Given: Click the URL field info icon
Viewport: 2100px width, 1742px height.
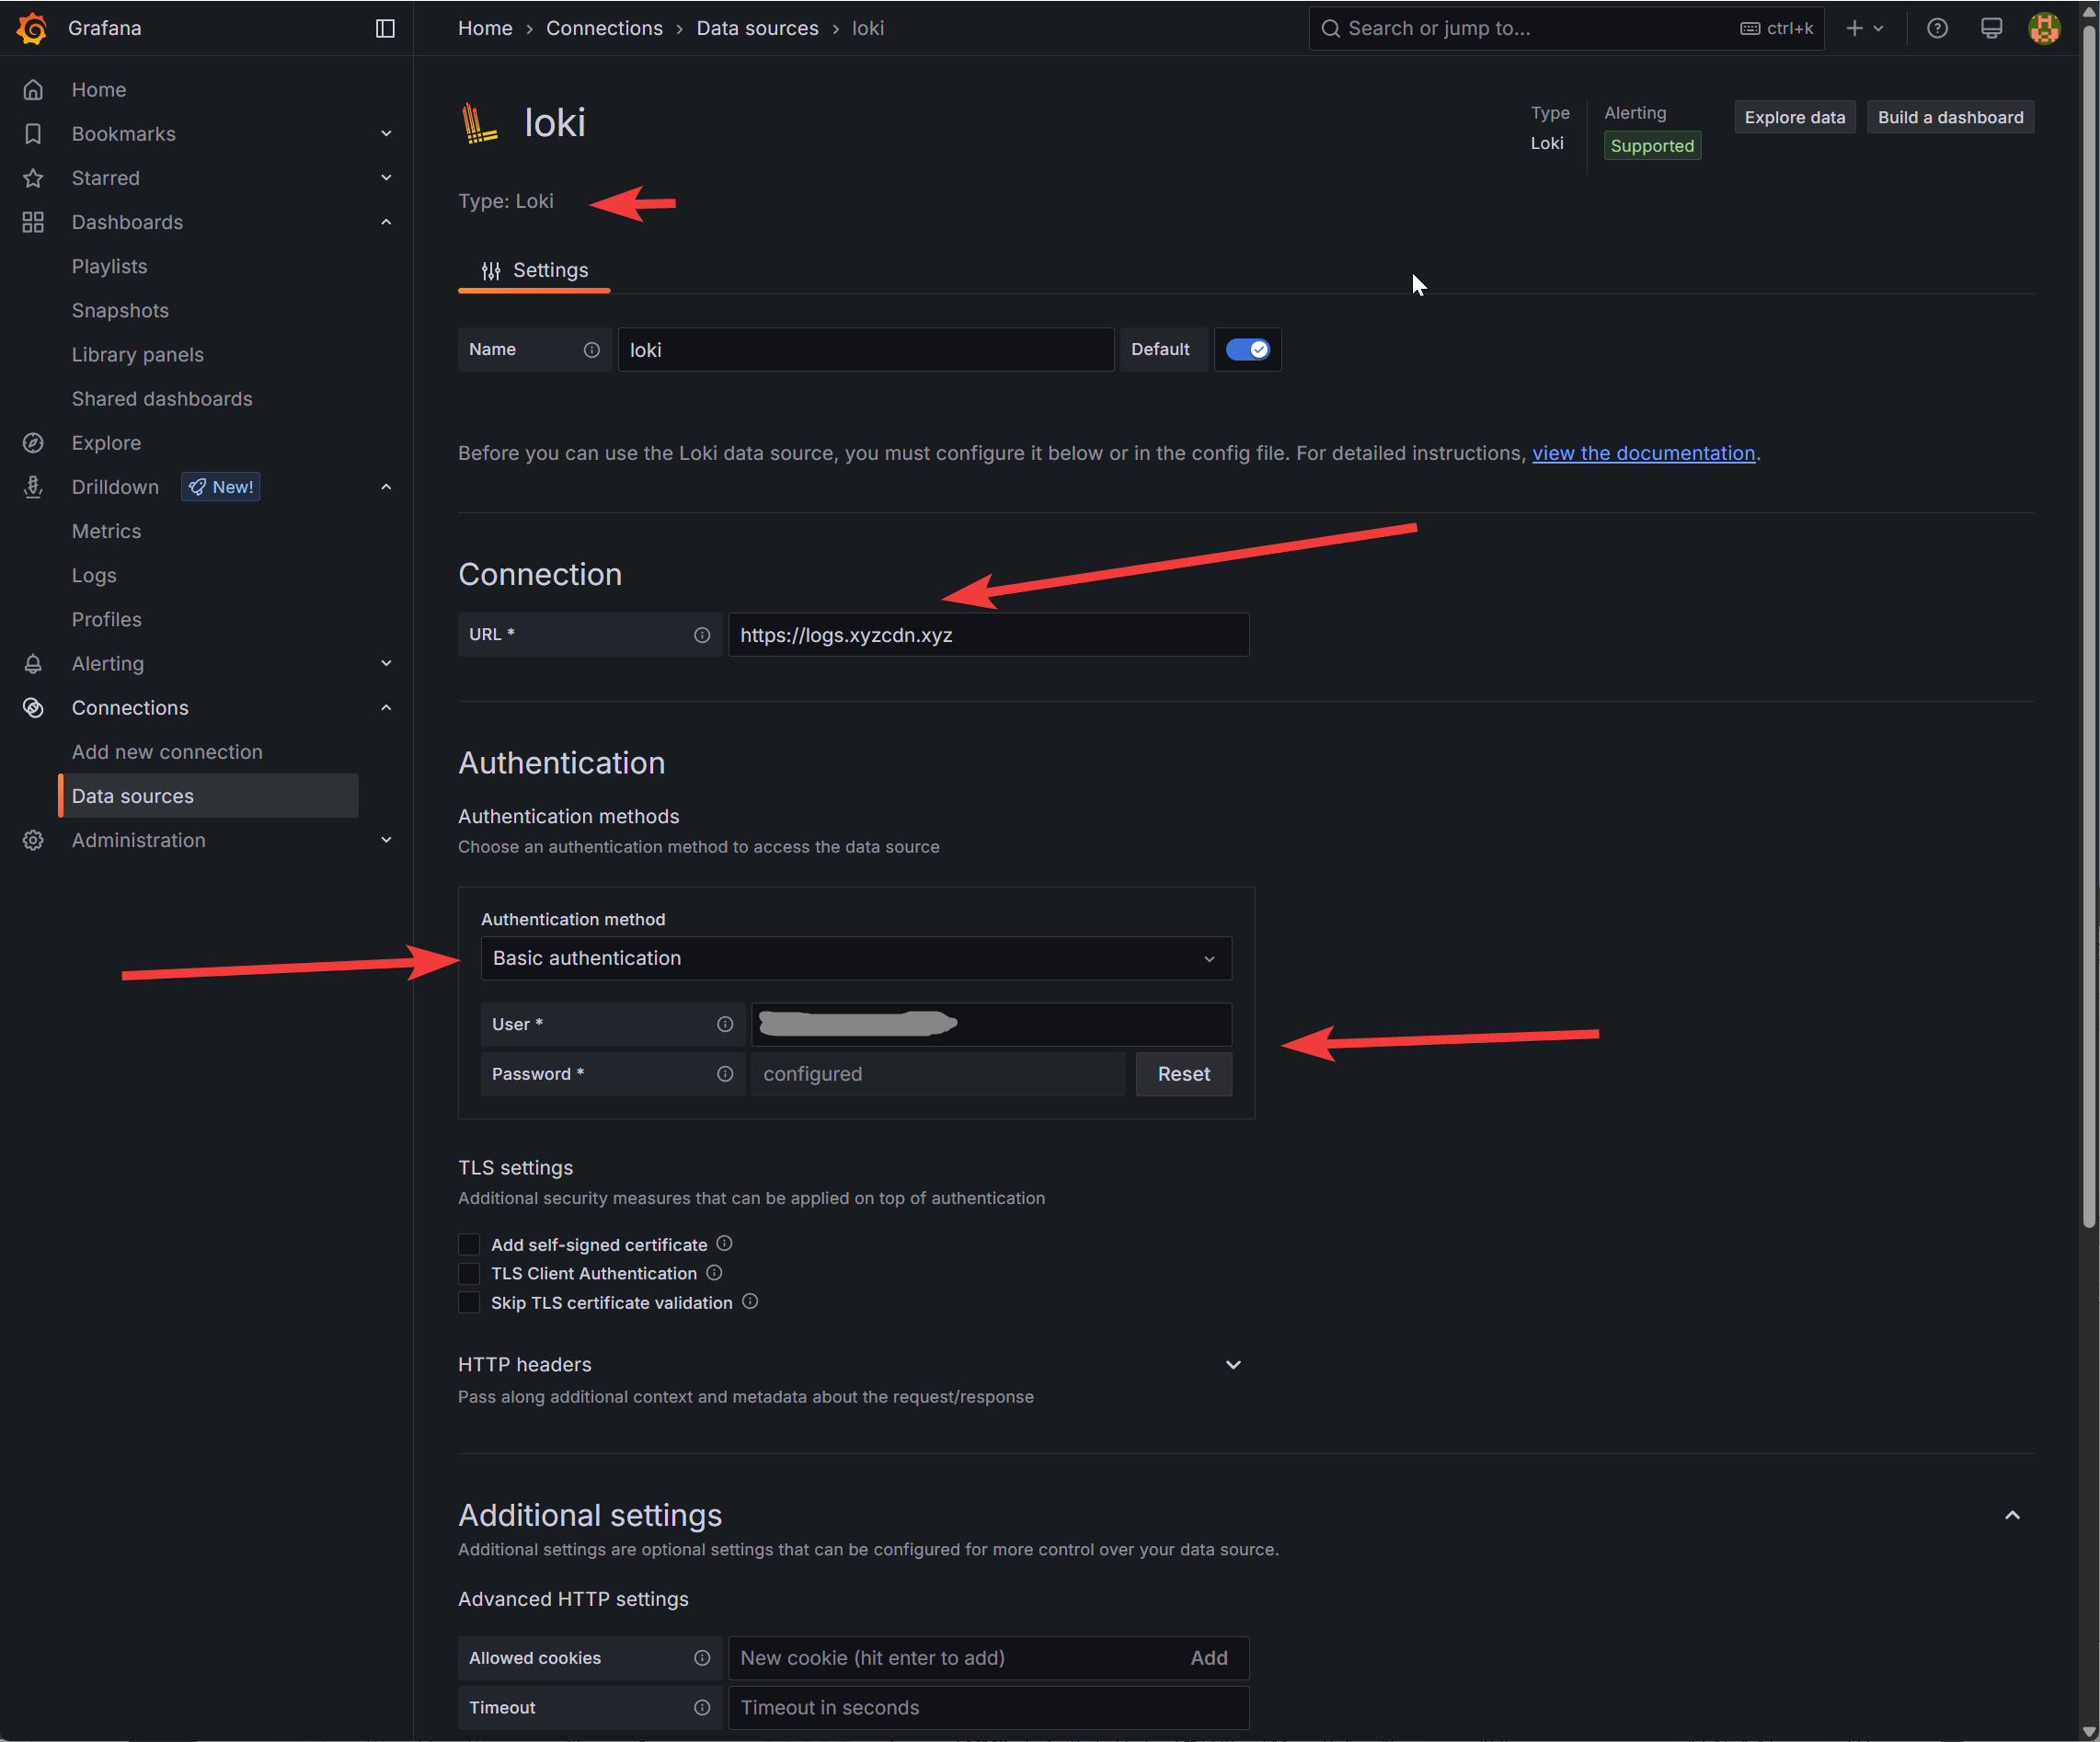Looking at the screenshot, I should (702, 635).
